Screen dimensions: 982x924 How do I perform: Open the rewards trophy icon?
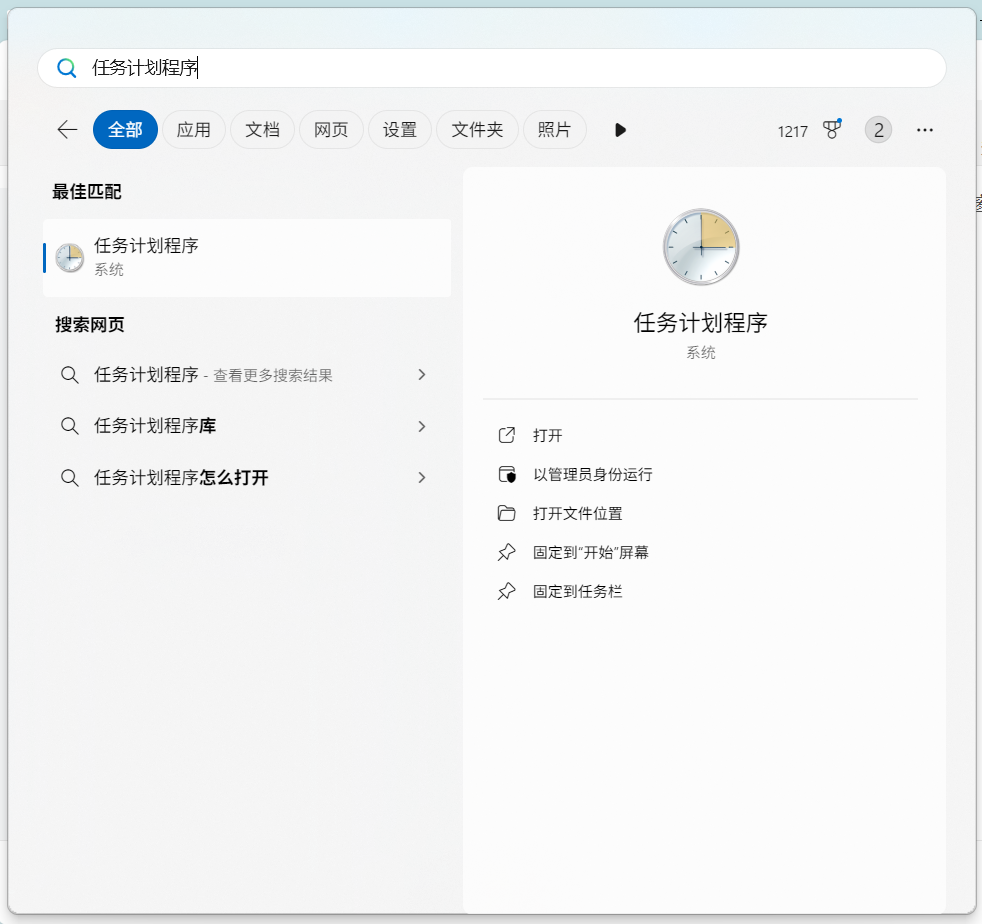coord(832,130)
